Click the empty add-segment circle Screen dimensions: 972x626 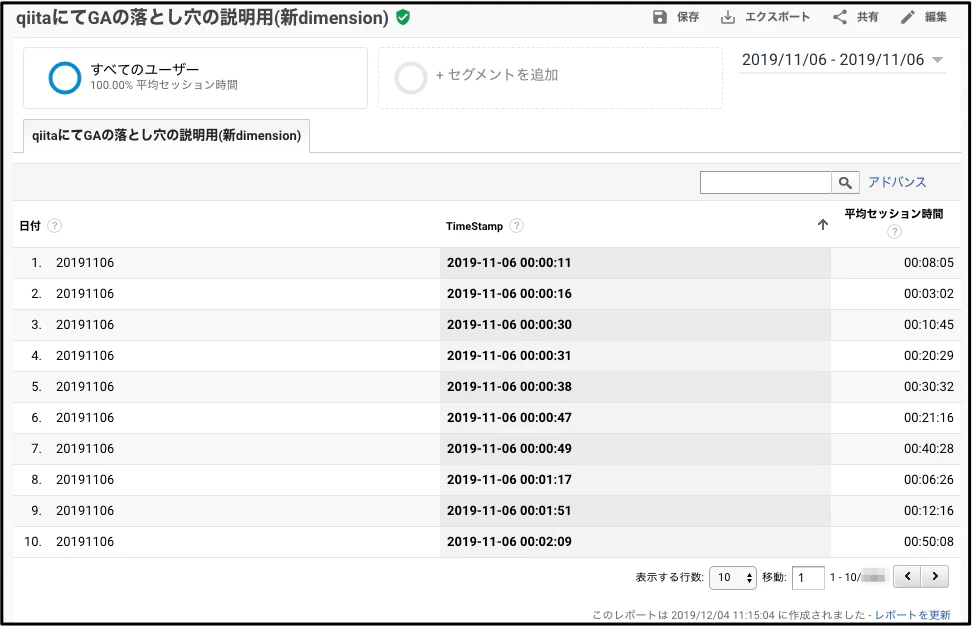click(410, 77)
